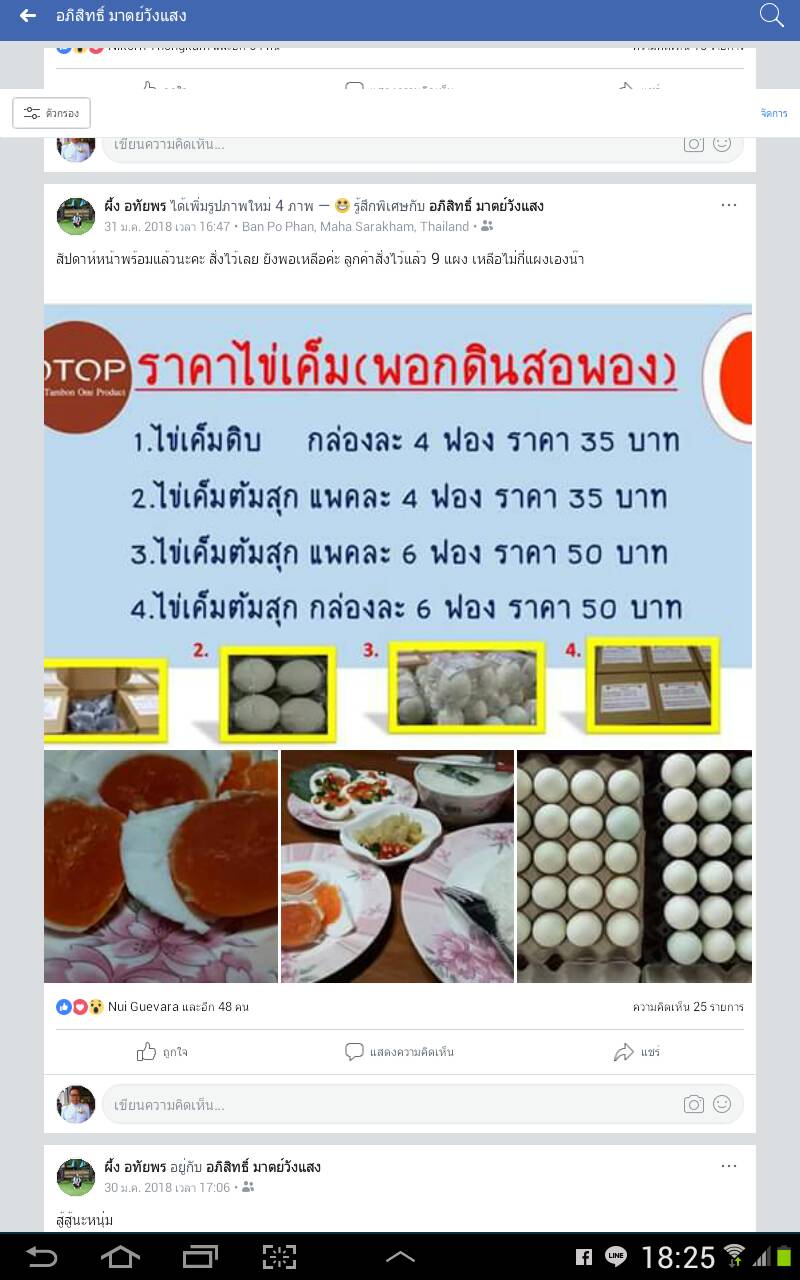The width and height of the screenshot is (800, 1280).
Task: Tap Android recent apps button
Action: coord(200,1257)
